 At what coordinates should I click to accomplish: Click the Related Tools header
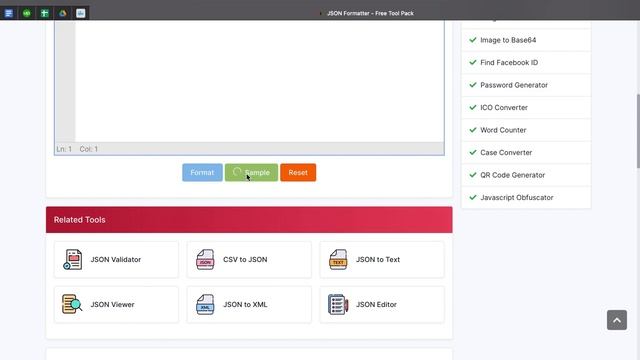(249, 220)
